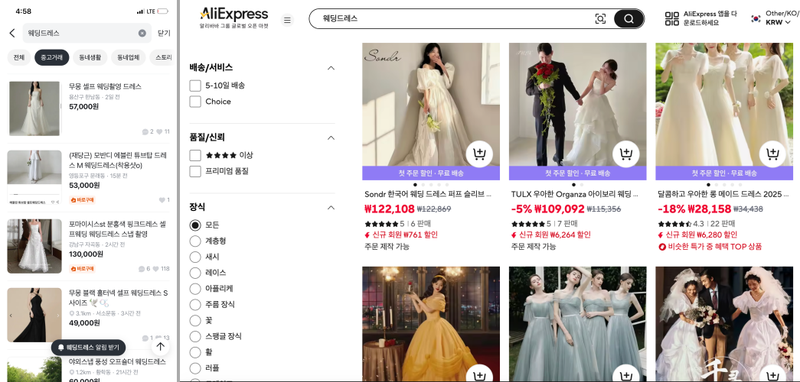
Task: Open the TULX 우아한 Organza product title
Action: click(x=575, y=194)
